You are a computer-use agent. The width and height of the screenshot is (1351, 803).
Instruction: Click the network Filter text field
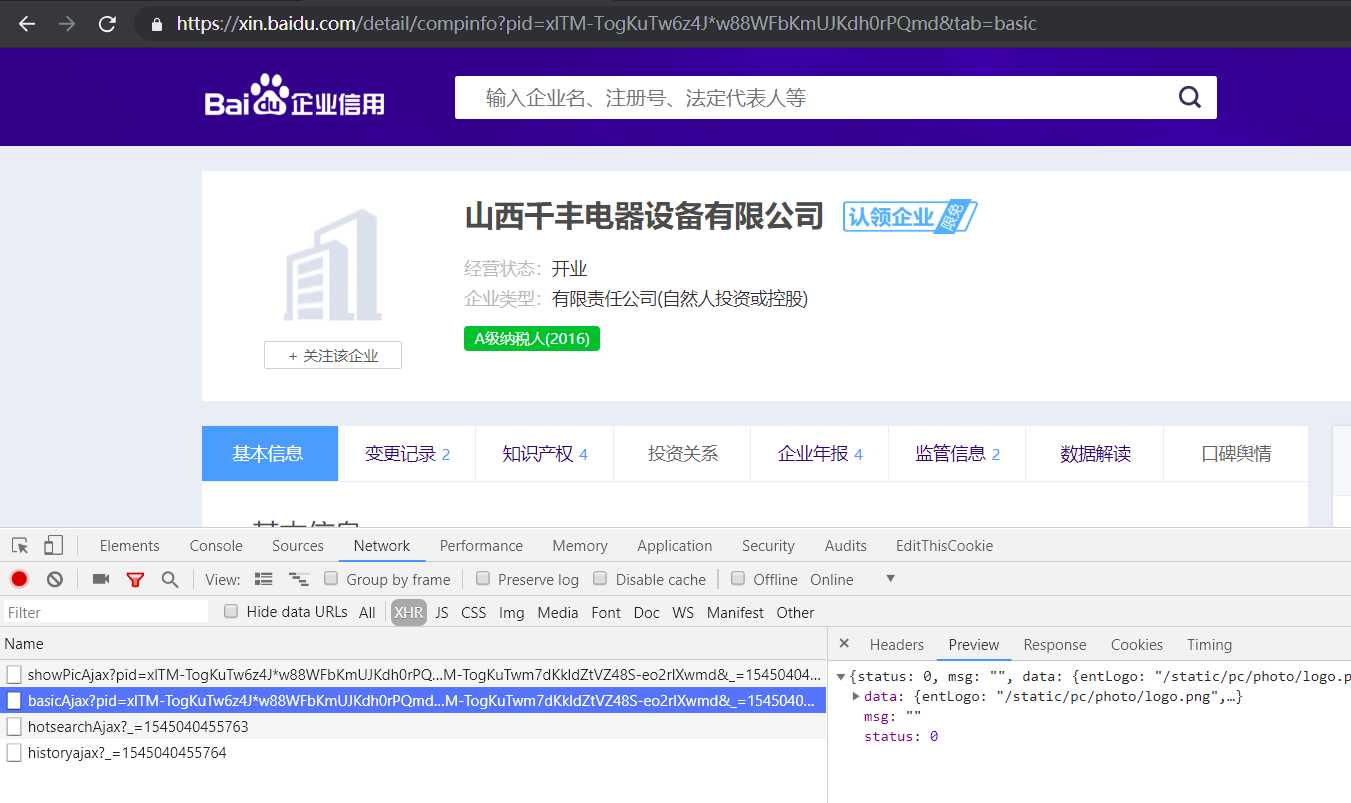coord(106,612)
